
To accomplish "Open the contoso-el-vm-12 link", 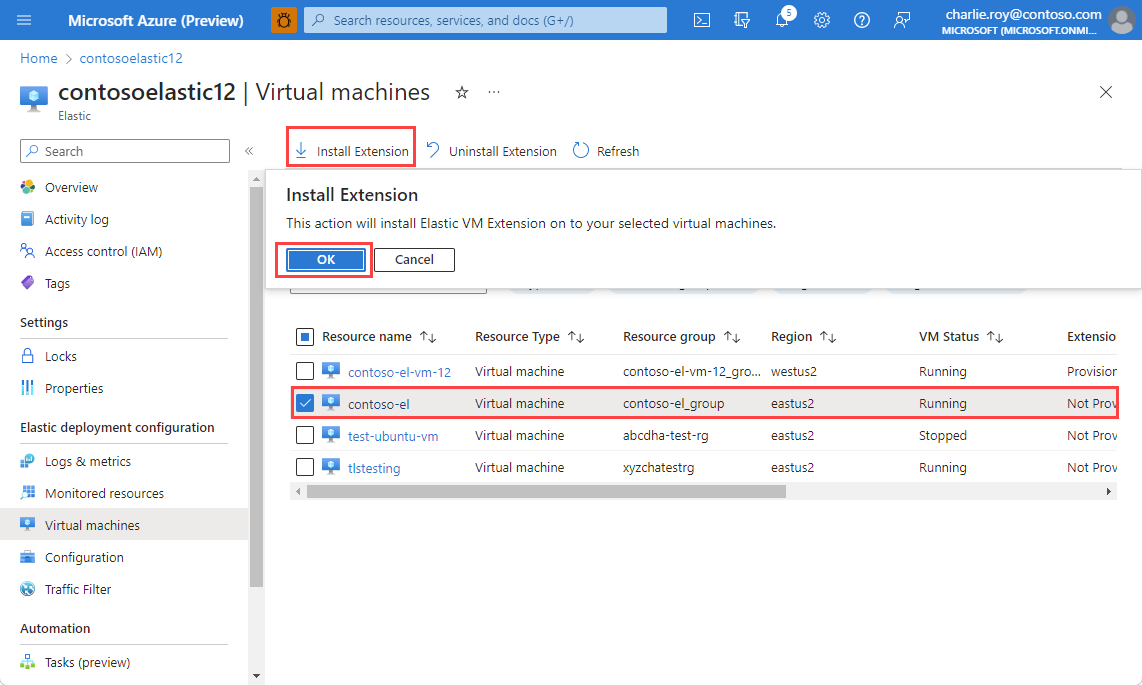I will pyautogui.click(x=399, y=372).
